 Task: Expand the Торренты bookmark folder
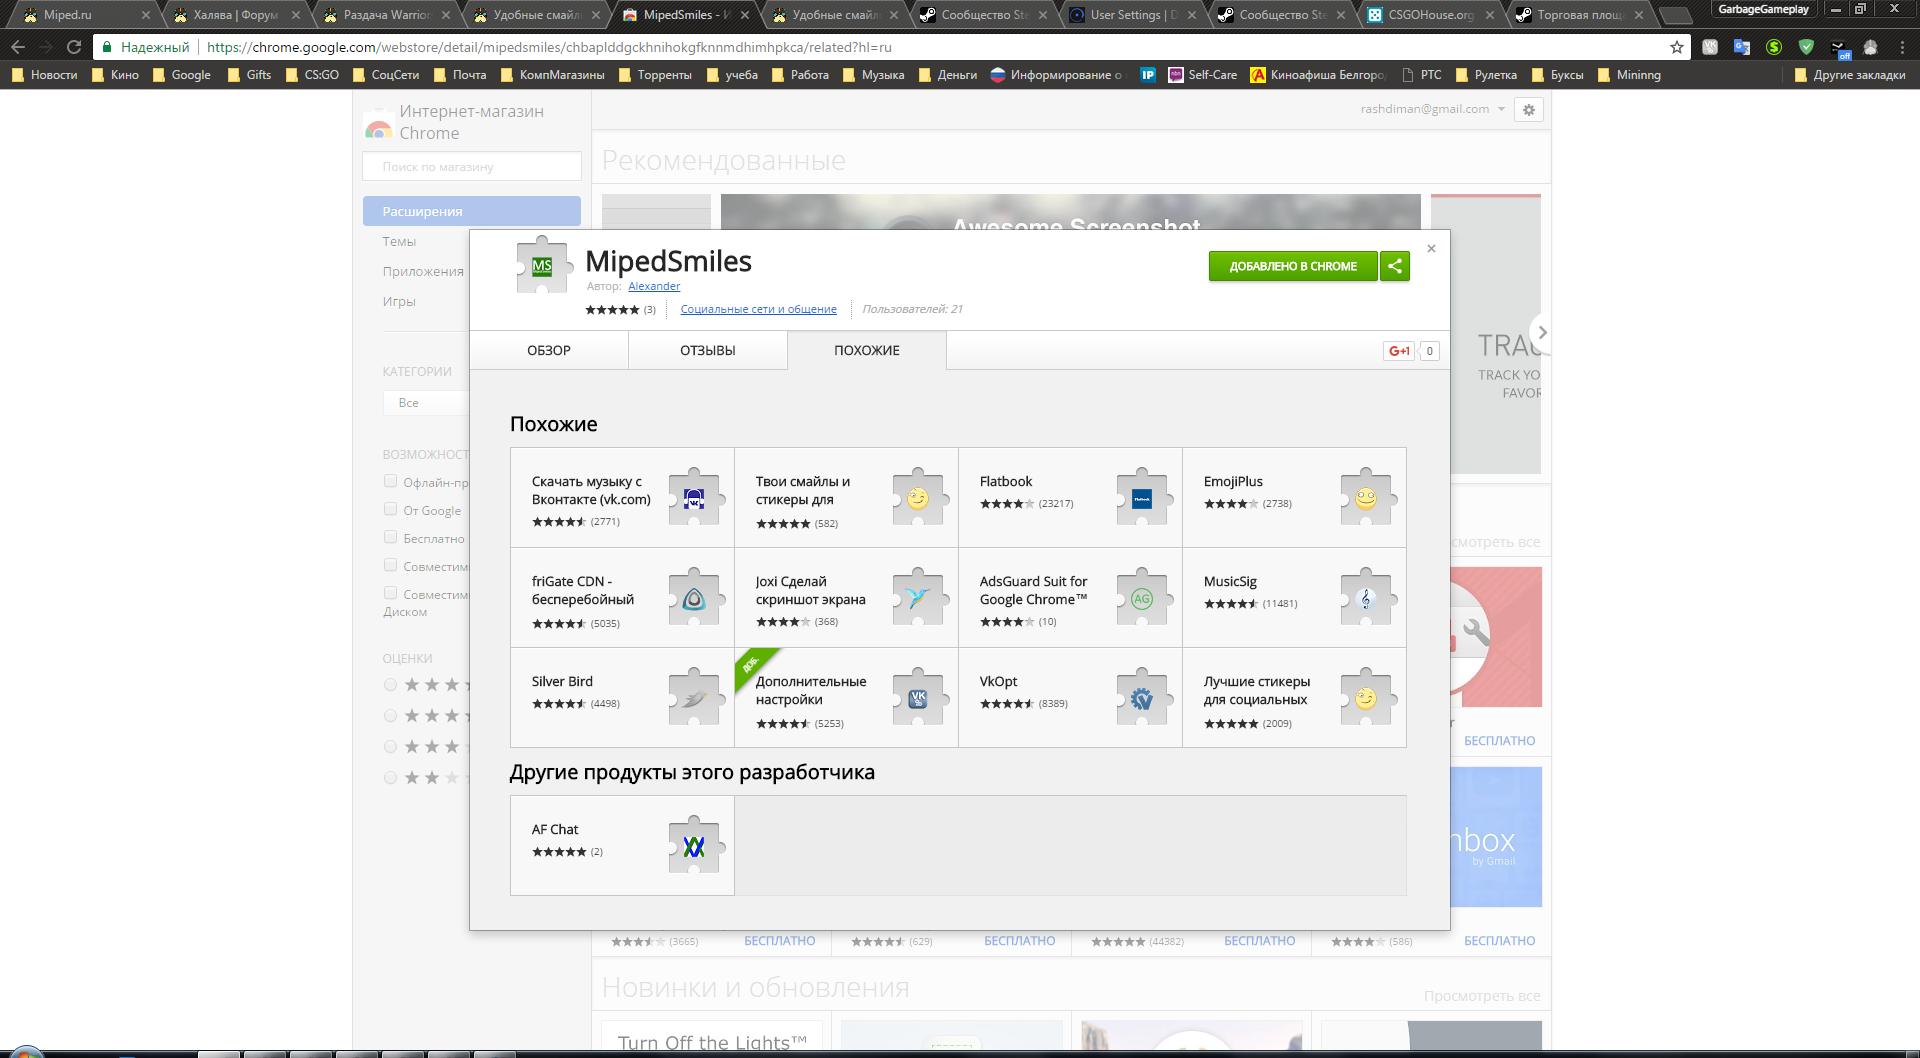point(655,75)
